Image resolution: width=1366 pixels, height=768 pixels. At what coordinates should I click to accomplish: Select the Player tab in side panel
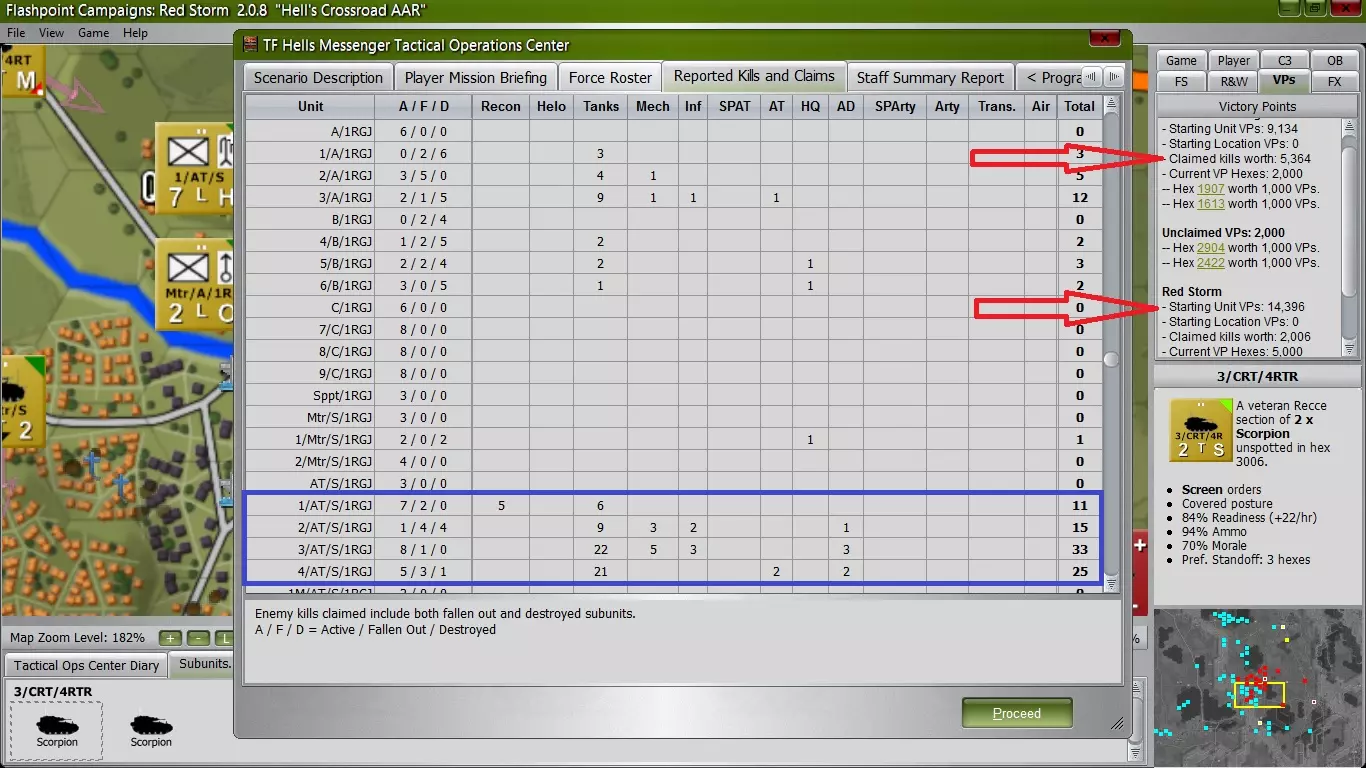[x=1234, y=60]
